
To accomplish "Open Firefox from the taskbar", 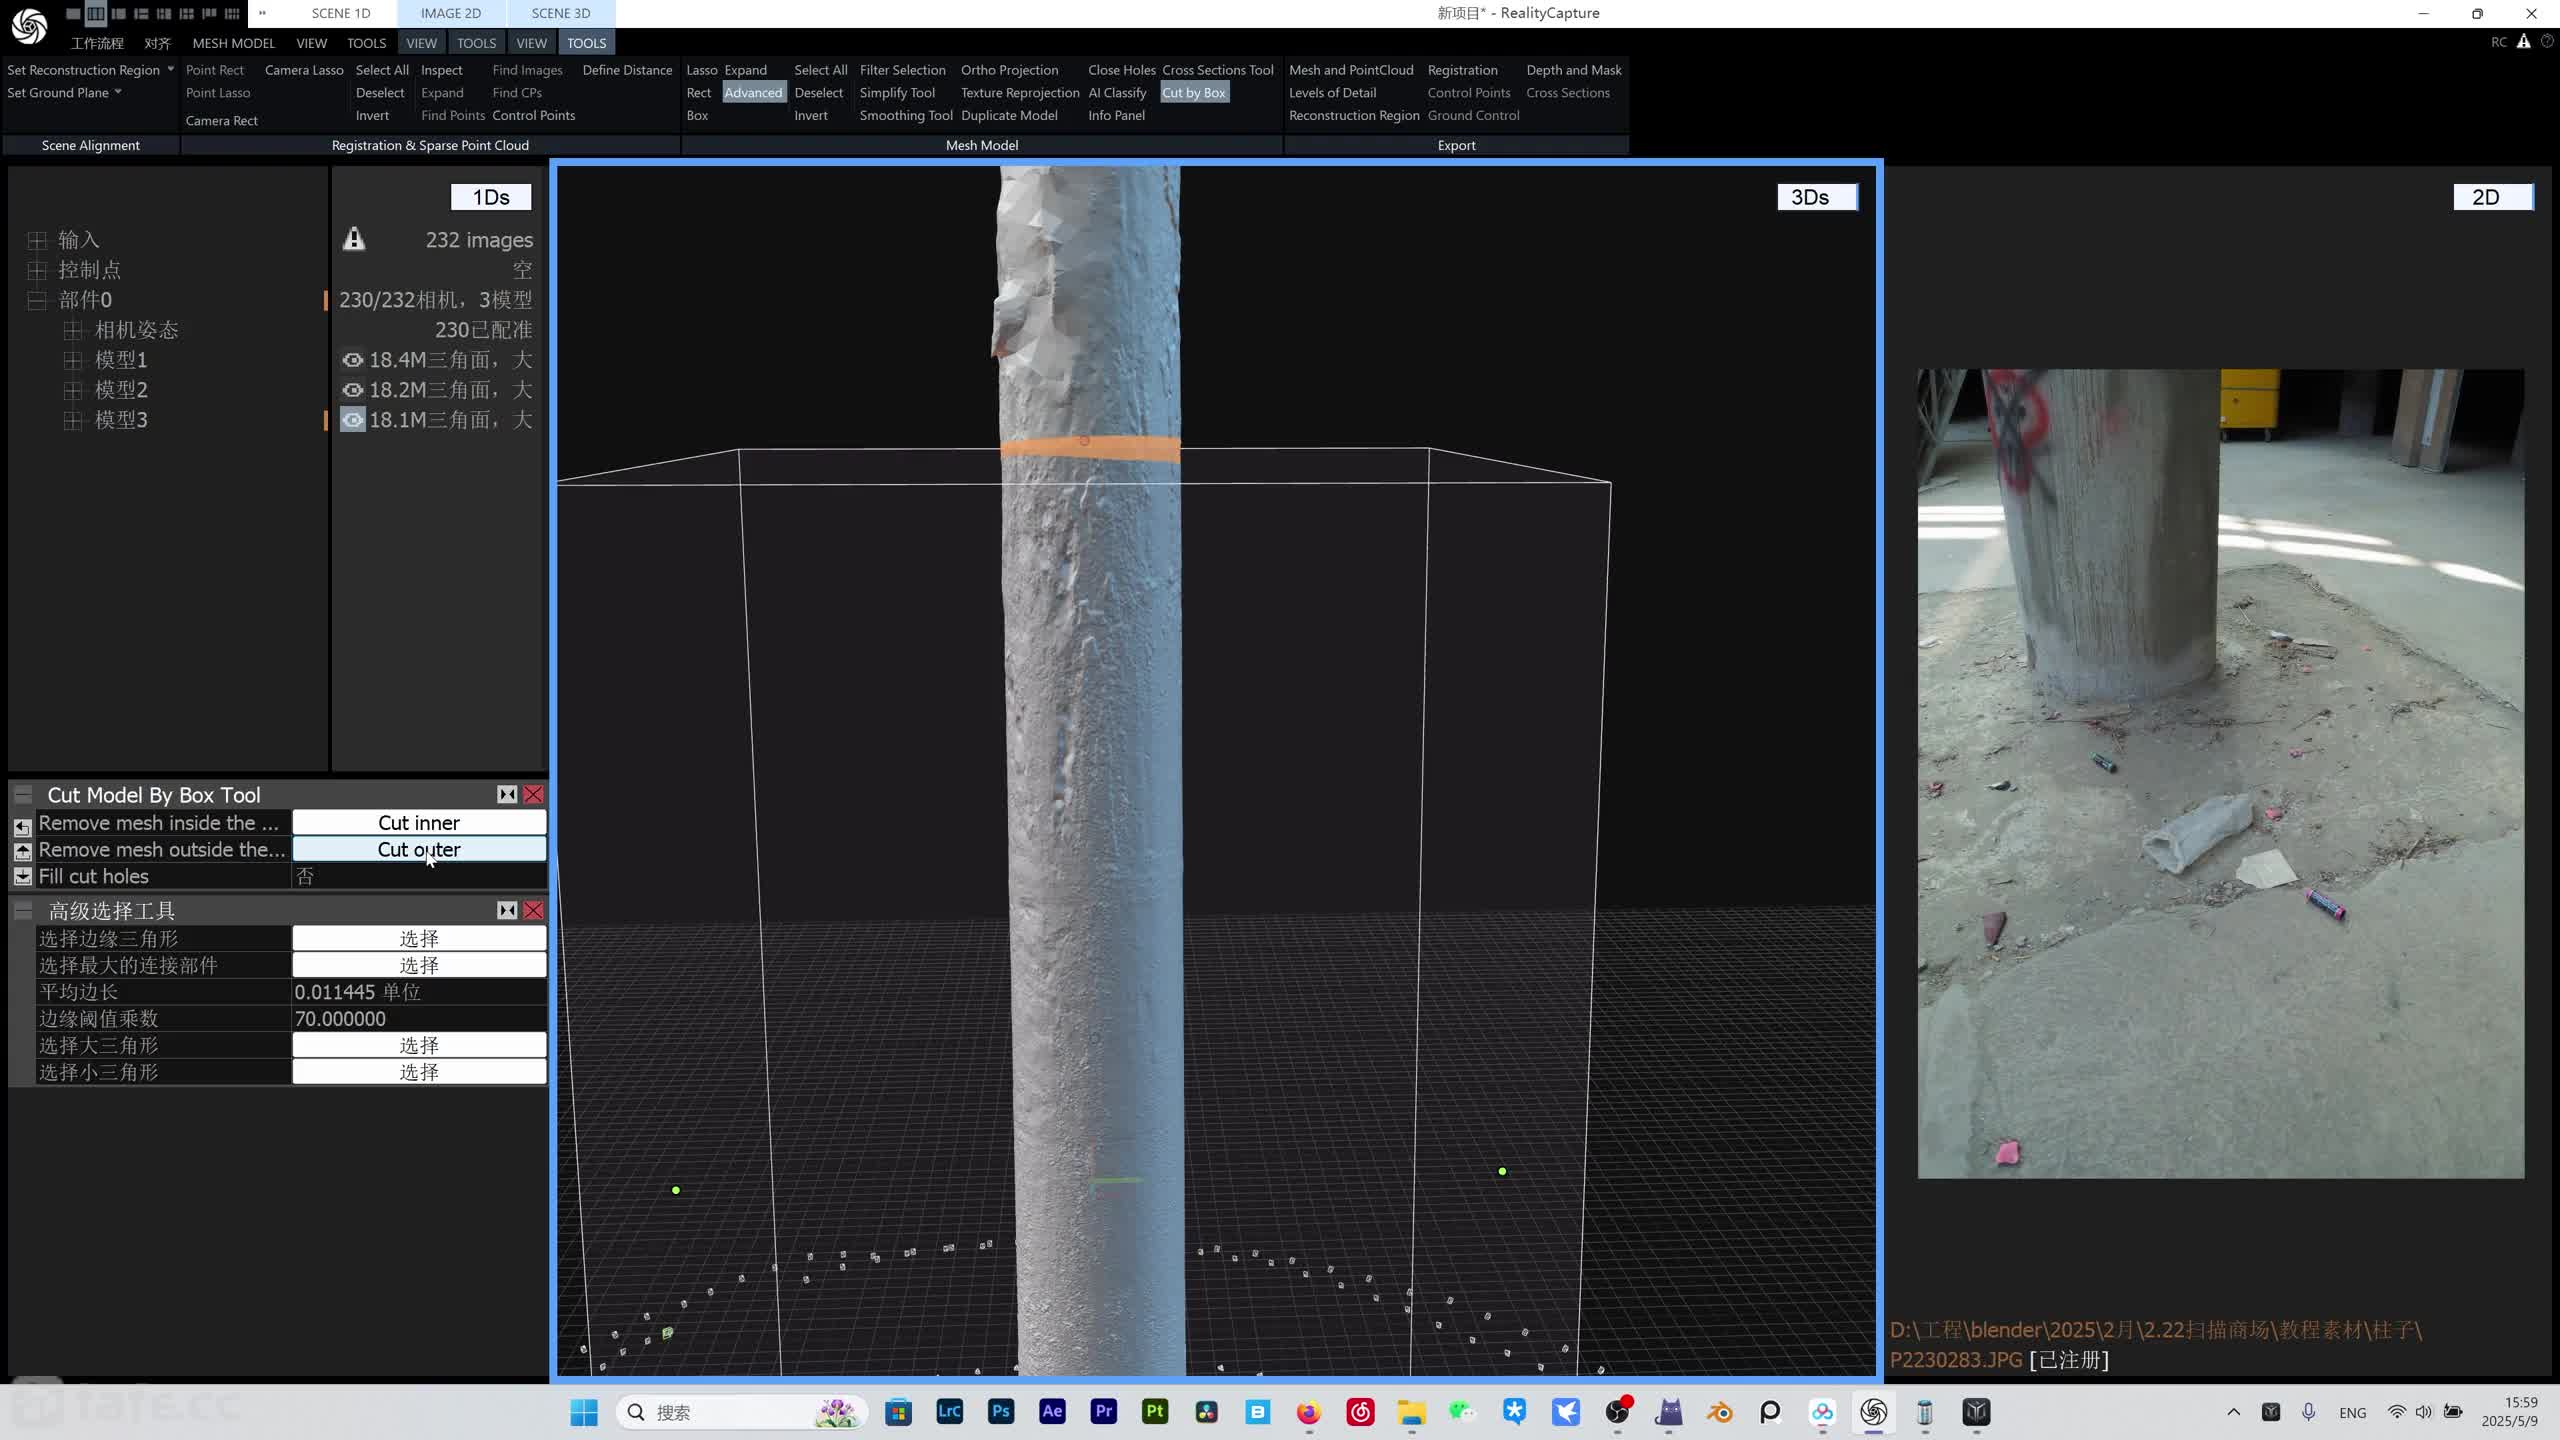I will (x=1309, y=1412).
